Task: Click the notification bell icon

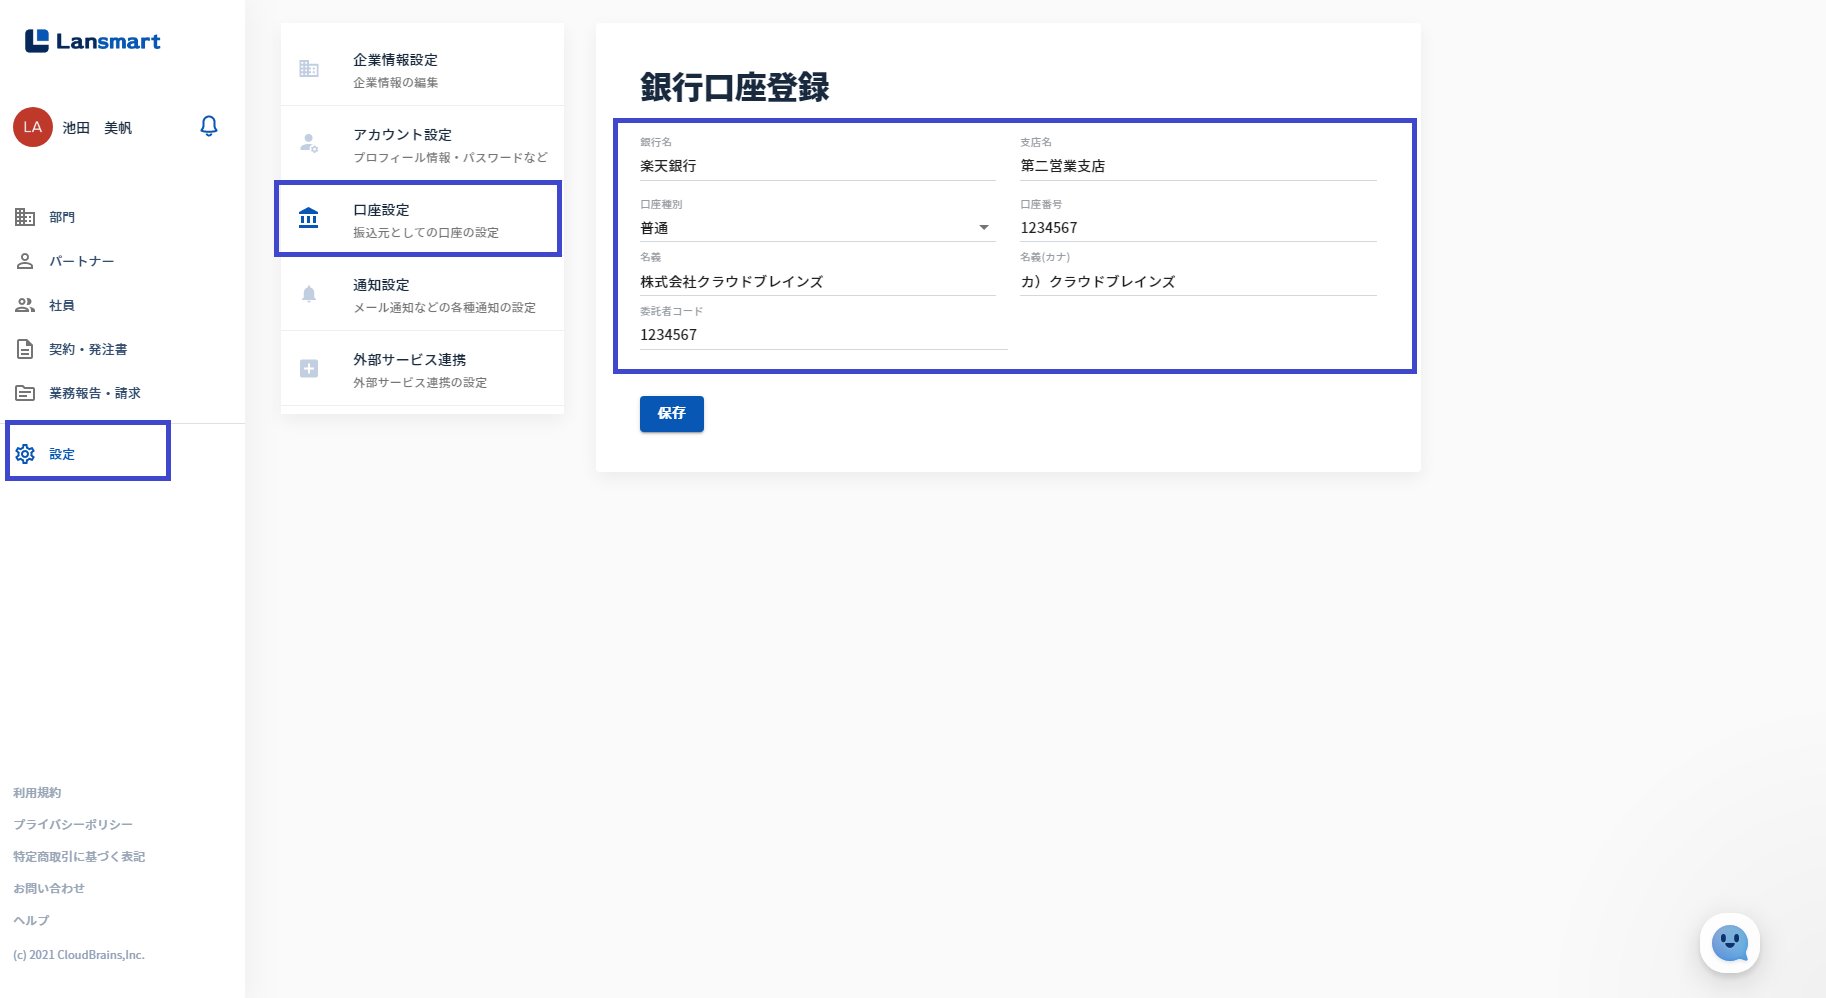Action: (209, 126)
